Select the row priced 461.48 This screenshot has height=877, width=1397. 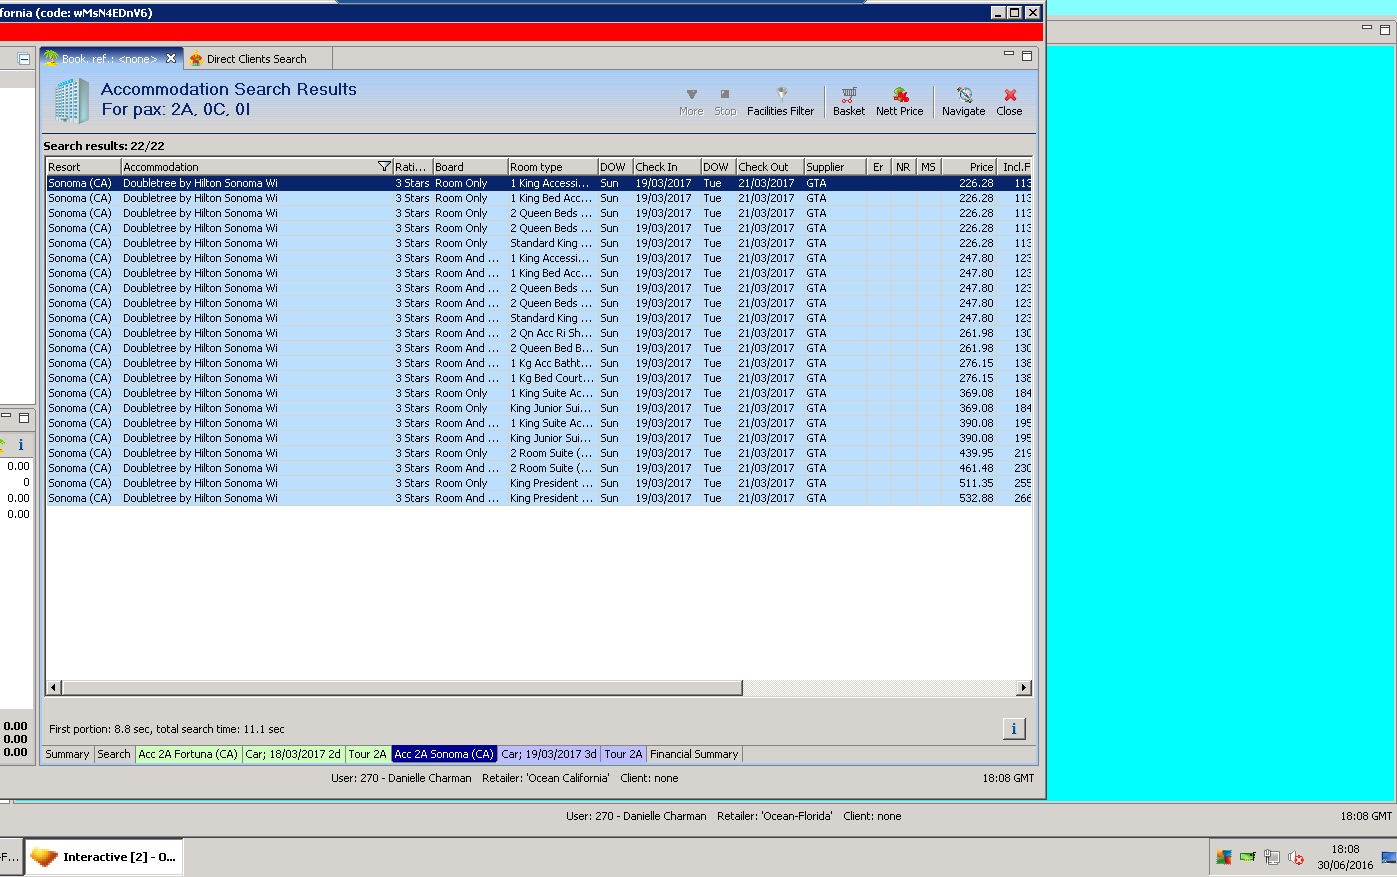(538, 468)
